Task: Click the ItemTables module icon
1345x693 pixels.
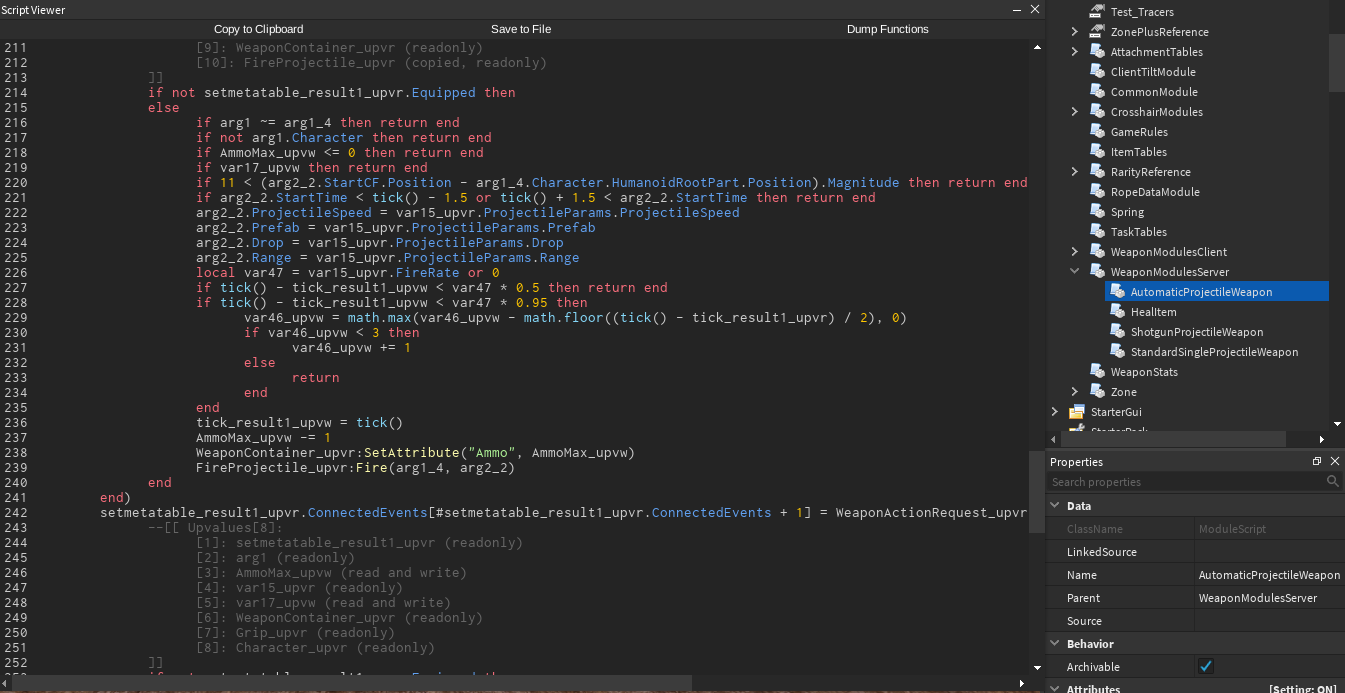Action: click(1096, 152)
